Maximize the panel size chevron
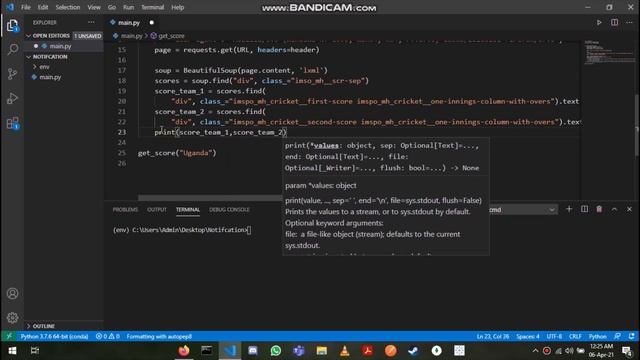Image resolution: width=640 pixels, height=360 pixels. 614,209
